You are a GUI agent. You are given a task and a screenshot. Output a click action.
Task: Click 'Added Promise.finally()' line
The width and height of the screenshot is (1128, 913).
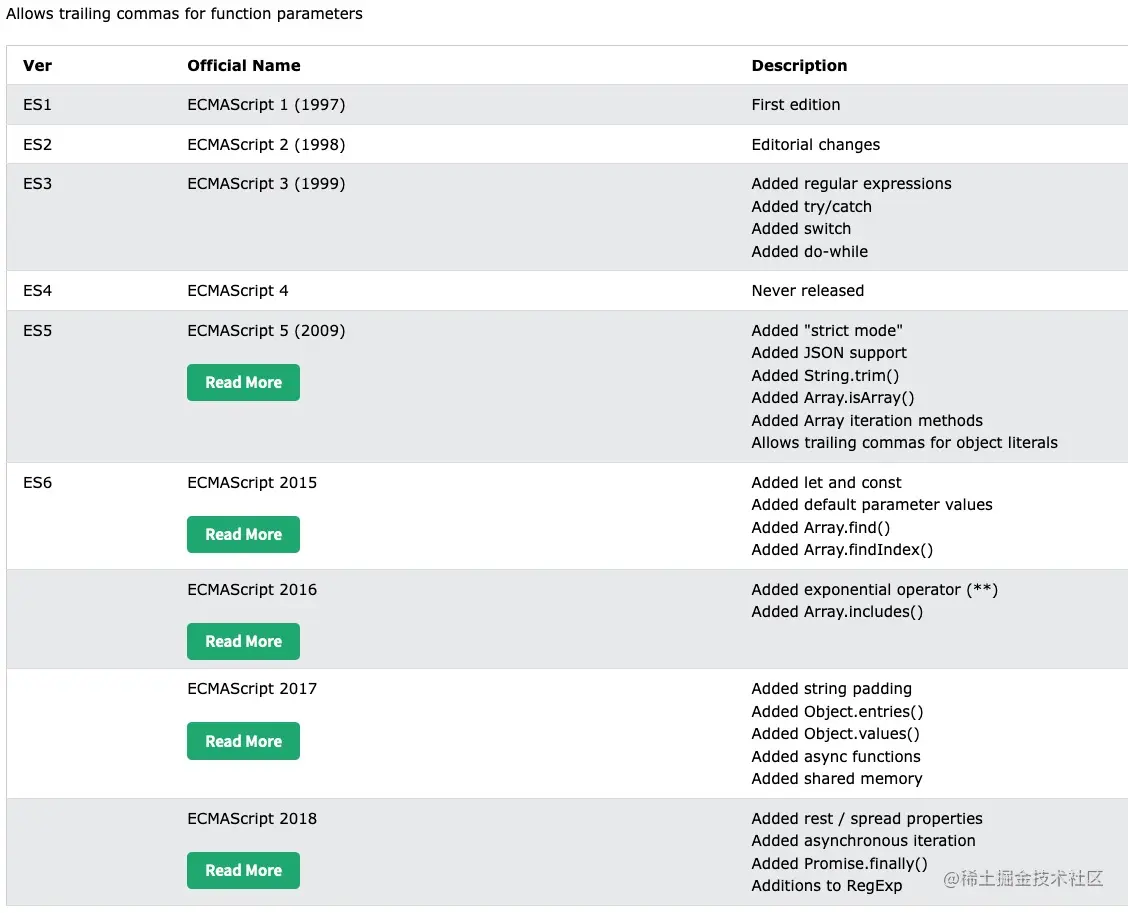(840, 864)
